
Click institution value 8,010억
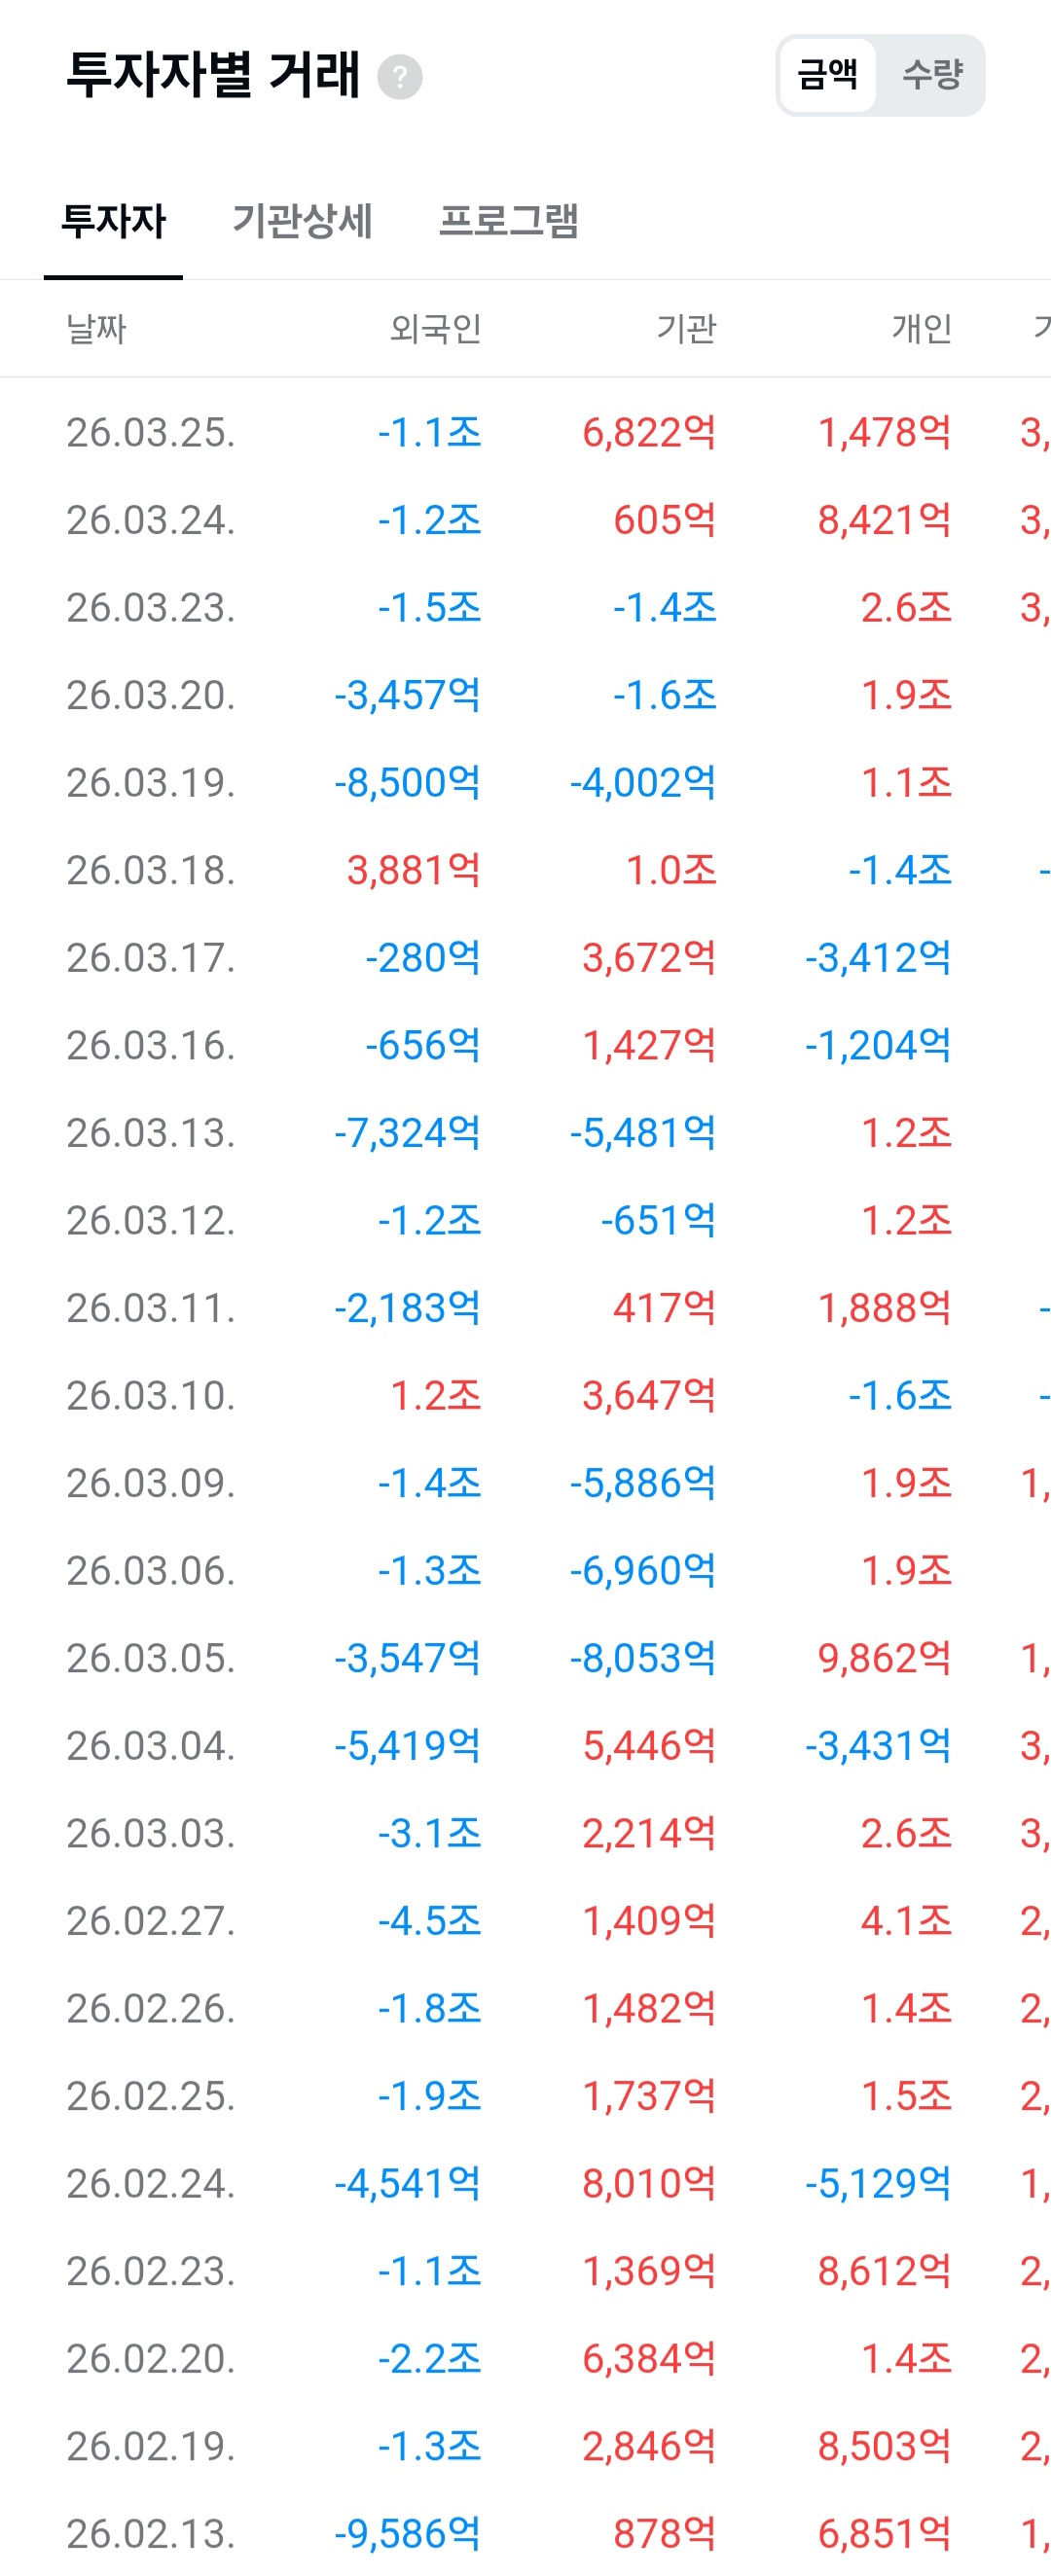click(649, 2183)
